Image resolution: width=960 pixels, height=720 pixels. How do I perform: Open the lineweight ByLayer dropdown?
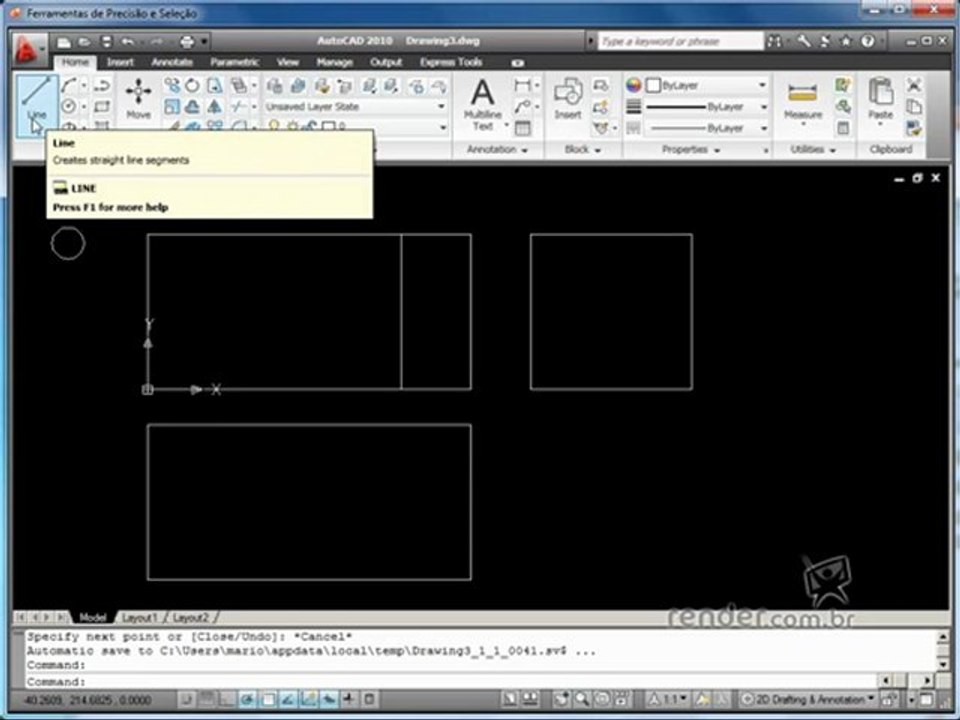(x=707, y=107)
